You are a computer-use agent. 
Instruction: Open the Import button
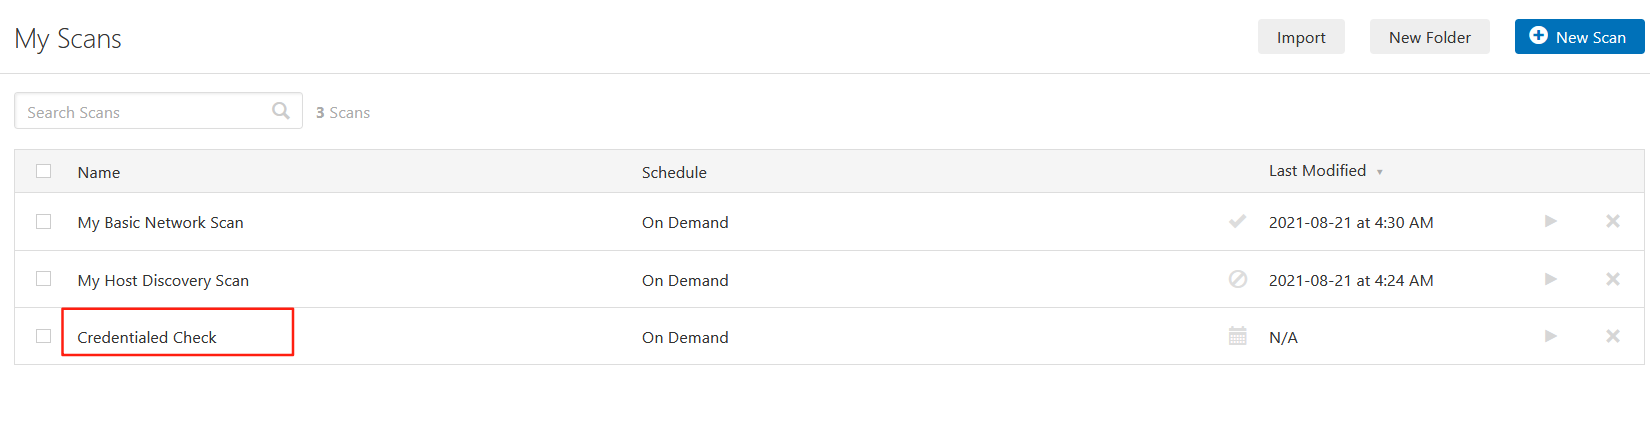pos(1301,37)
